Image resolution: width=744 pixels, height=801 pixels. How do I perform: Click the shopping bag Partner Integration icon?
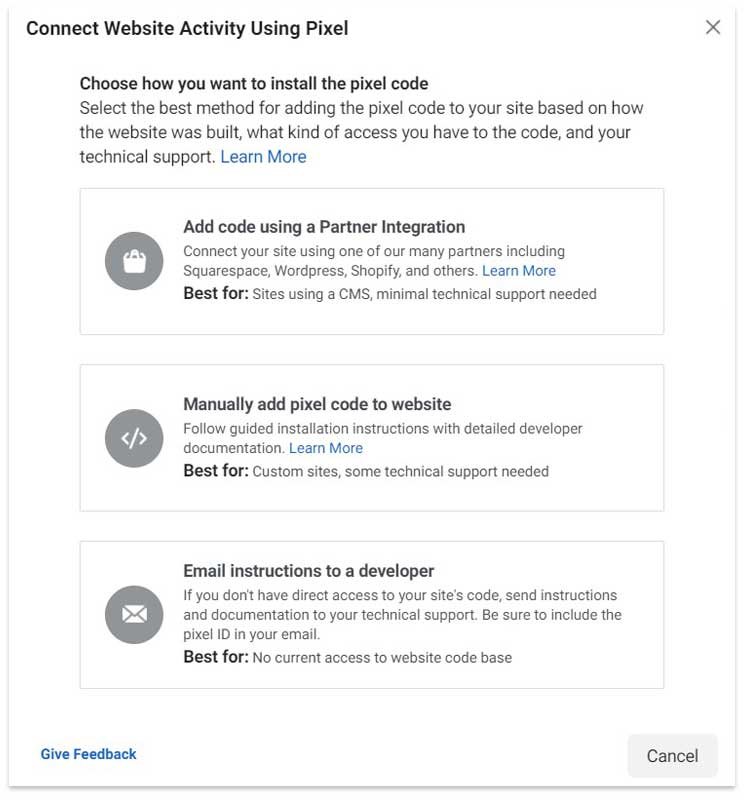(134, 260)
